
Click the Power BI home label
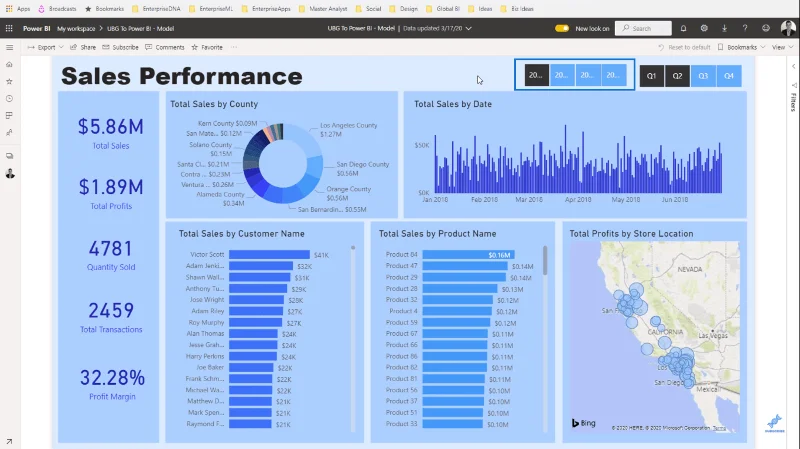tap(36, 29)
